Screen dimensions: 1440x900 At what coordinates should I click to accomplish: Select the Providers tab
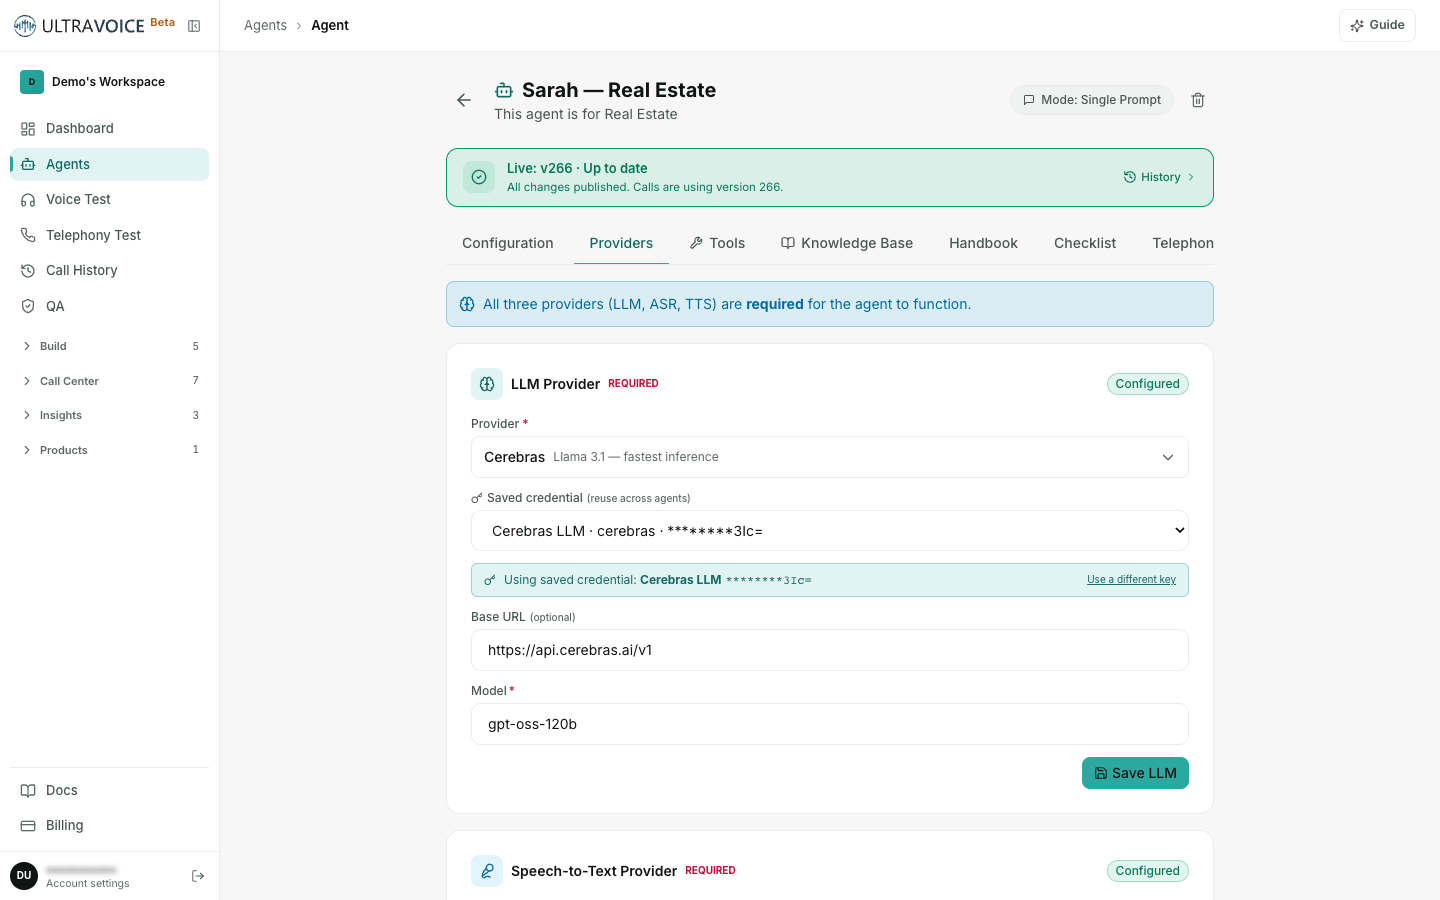(x=621, y=243)
